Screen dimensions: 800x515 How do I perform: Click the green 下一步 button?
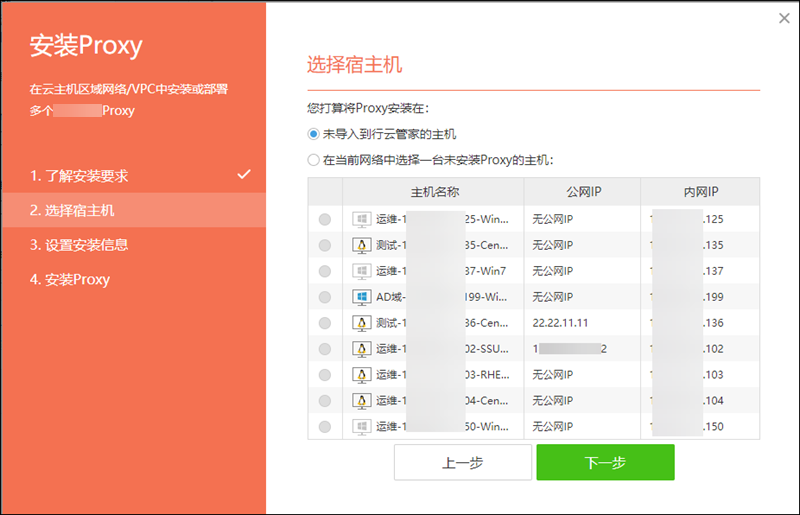605,463
